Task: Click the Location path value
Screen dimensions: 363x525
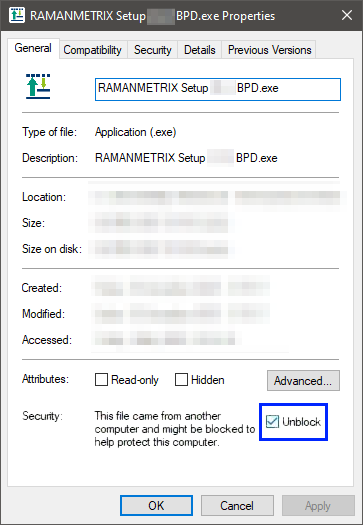Action: [217, 197]
